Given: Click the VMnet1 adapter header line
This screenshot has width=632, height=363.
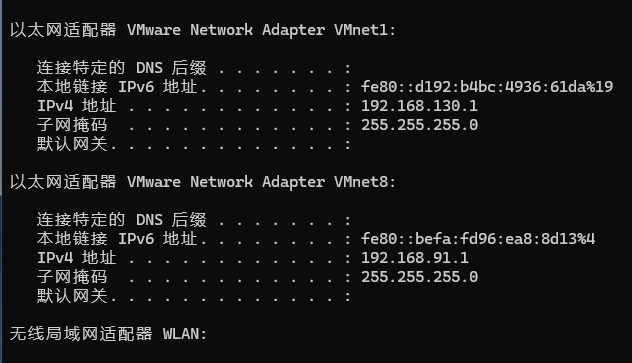Looking at the screenshot, I should (x=203, y=30).
